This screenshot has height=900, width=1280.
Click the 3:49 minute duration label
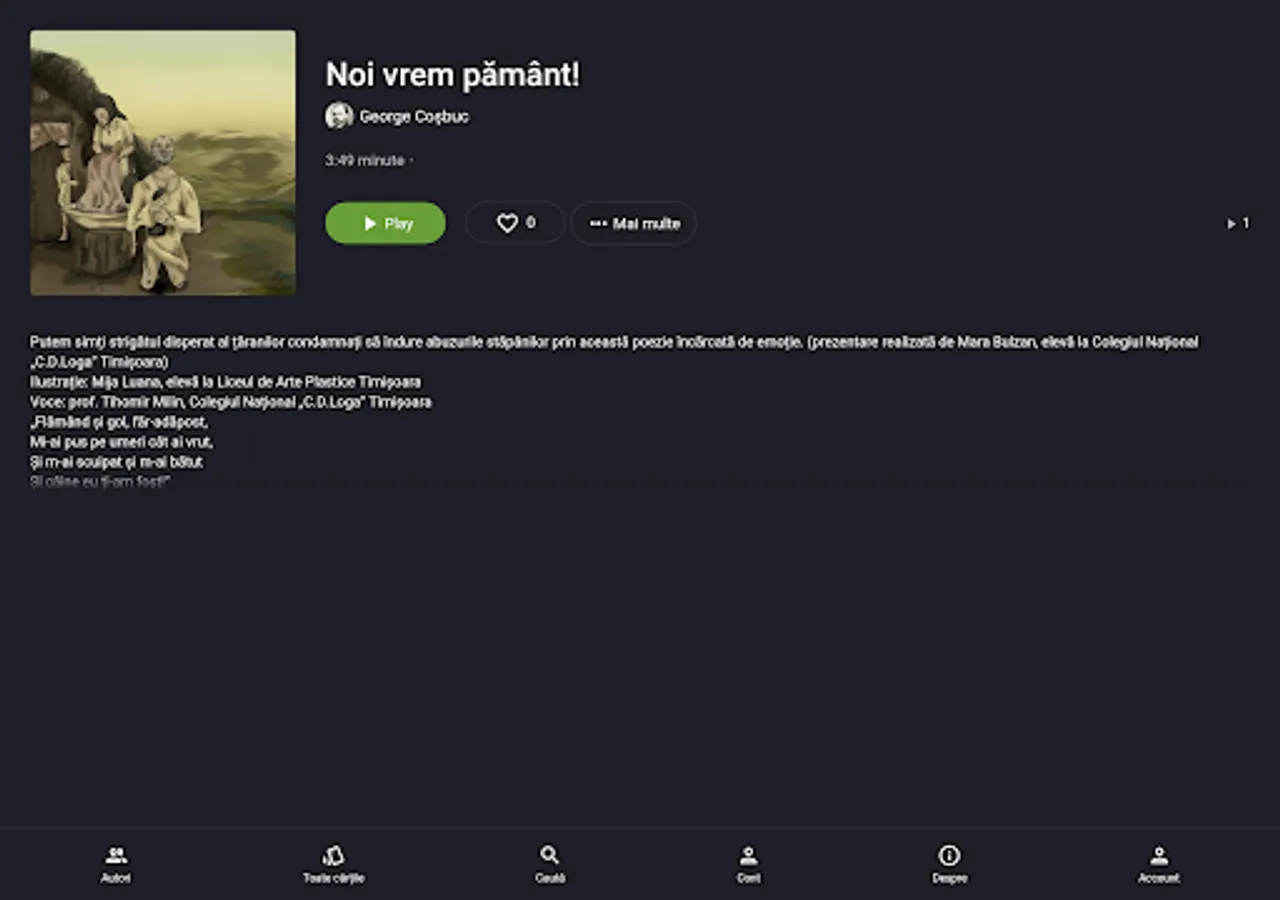point(365,160)
